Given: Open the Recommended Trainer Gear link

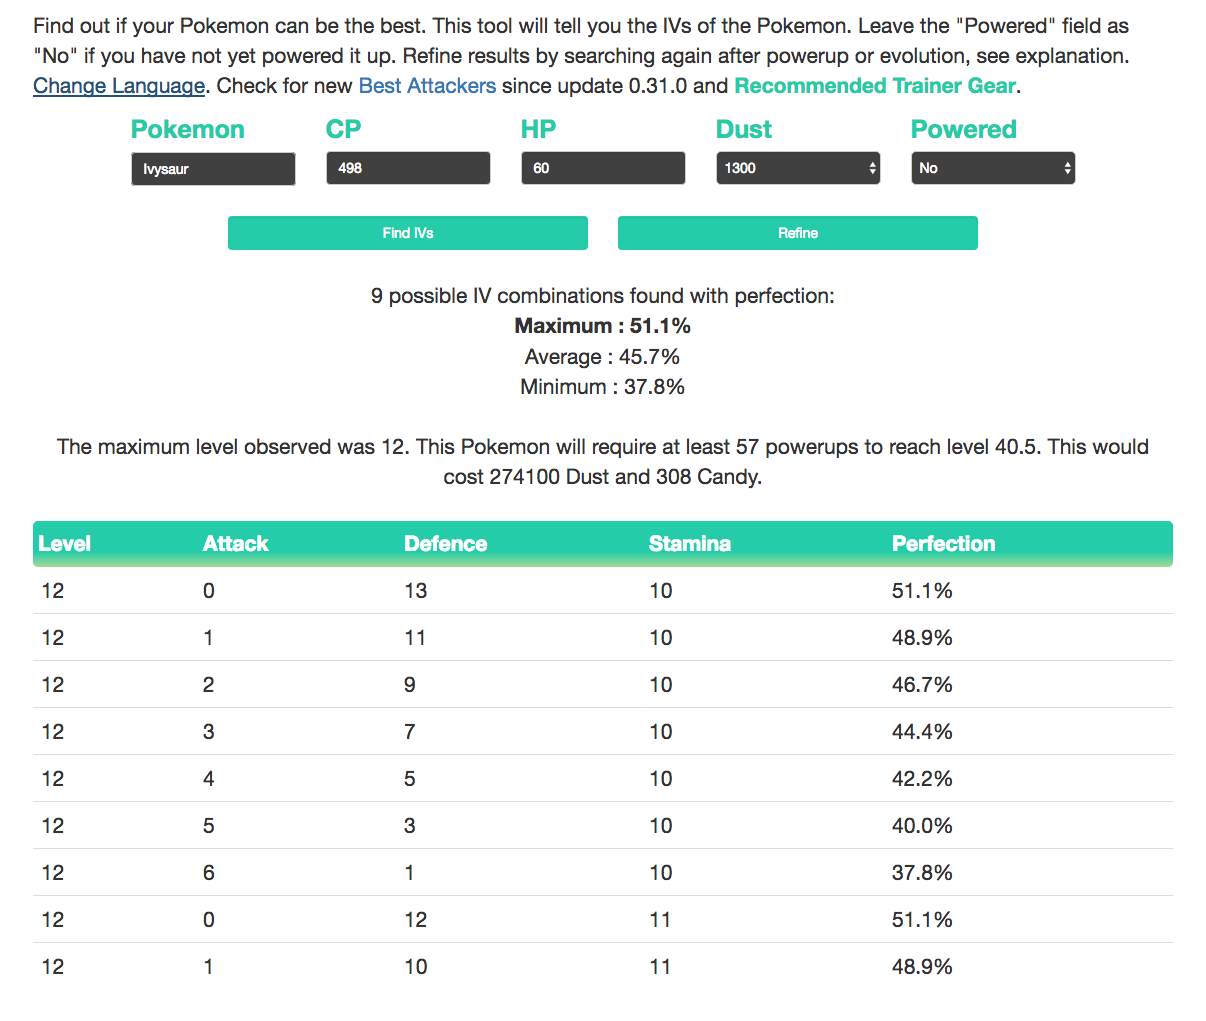Looking at the screenshot, I should pyautogui.click(x=875, y=86).
